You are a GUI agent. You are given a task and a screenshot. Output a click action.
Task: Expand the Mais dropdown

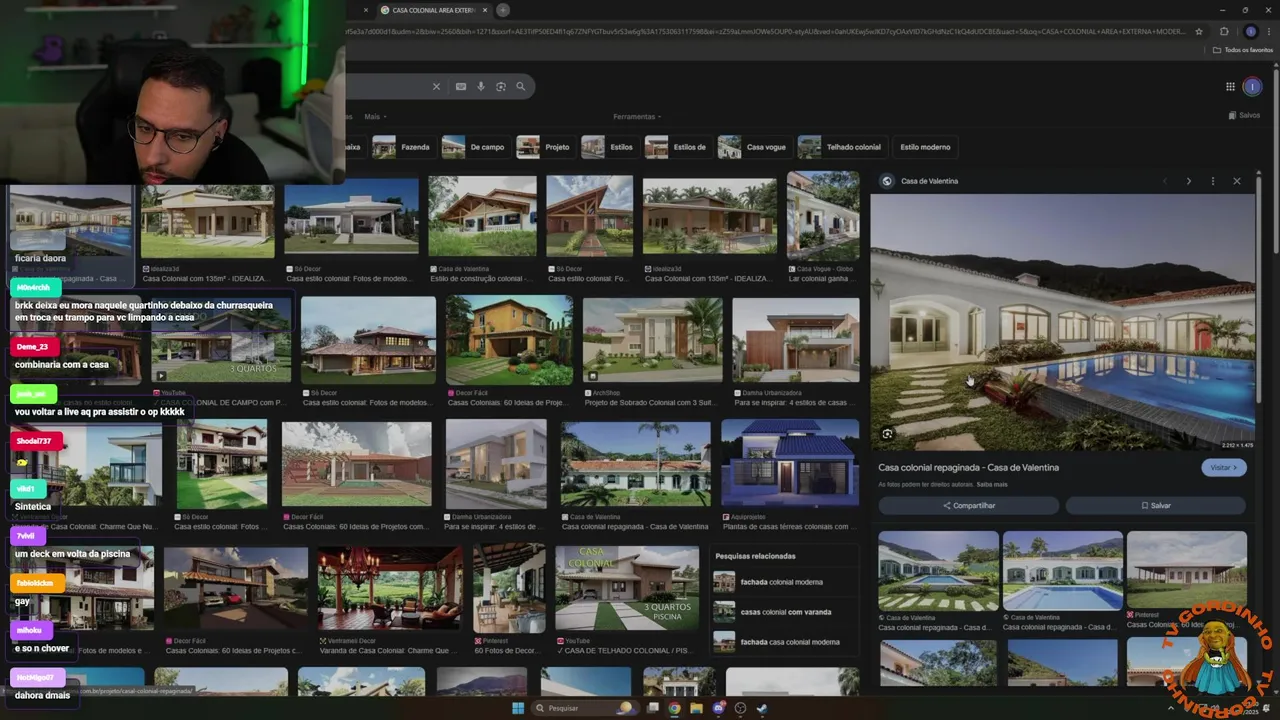[375, 117]
